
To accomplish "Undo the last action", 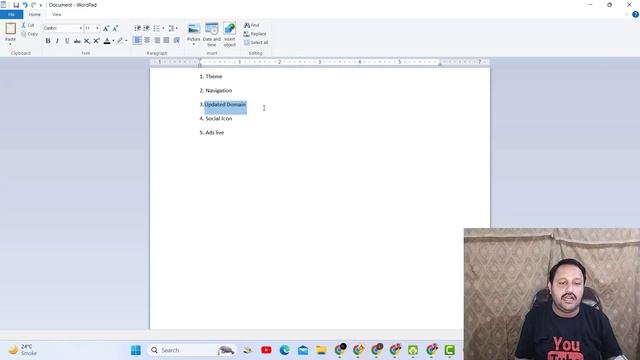I will coord(25,5).
